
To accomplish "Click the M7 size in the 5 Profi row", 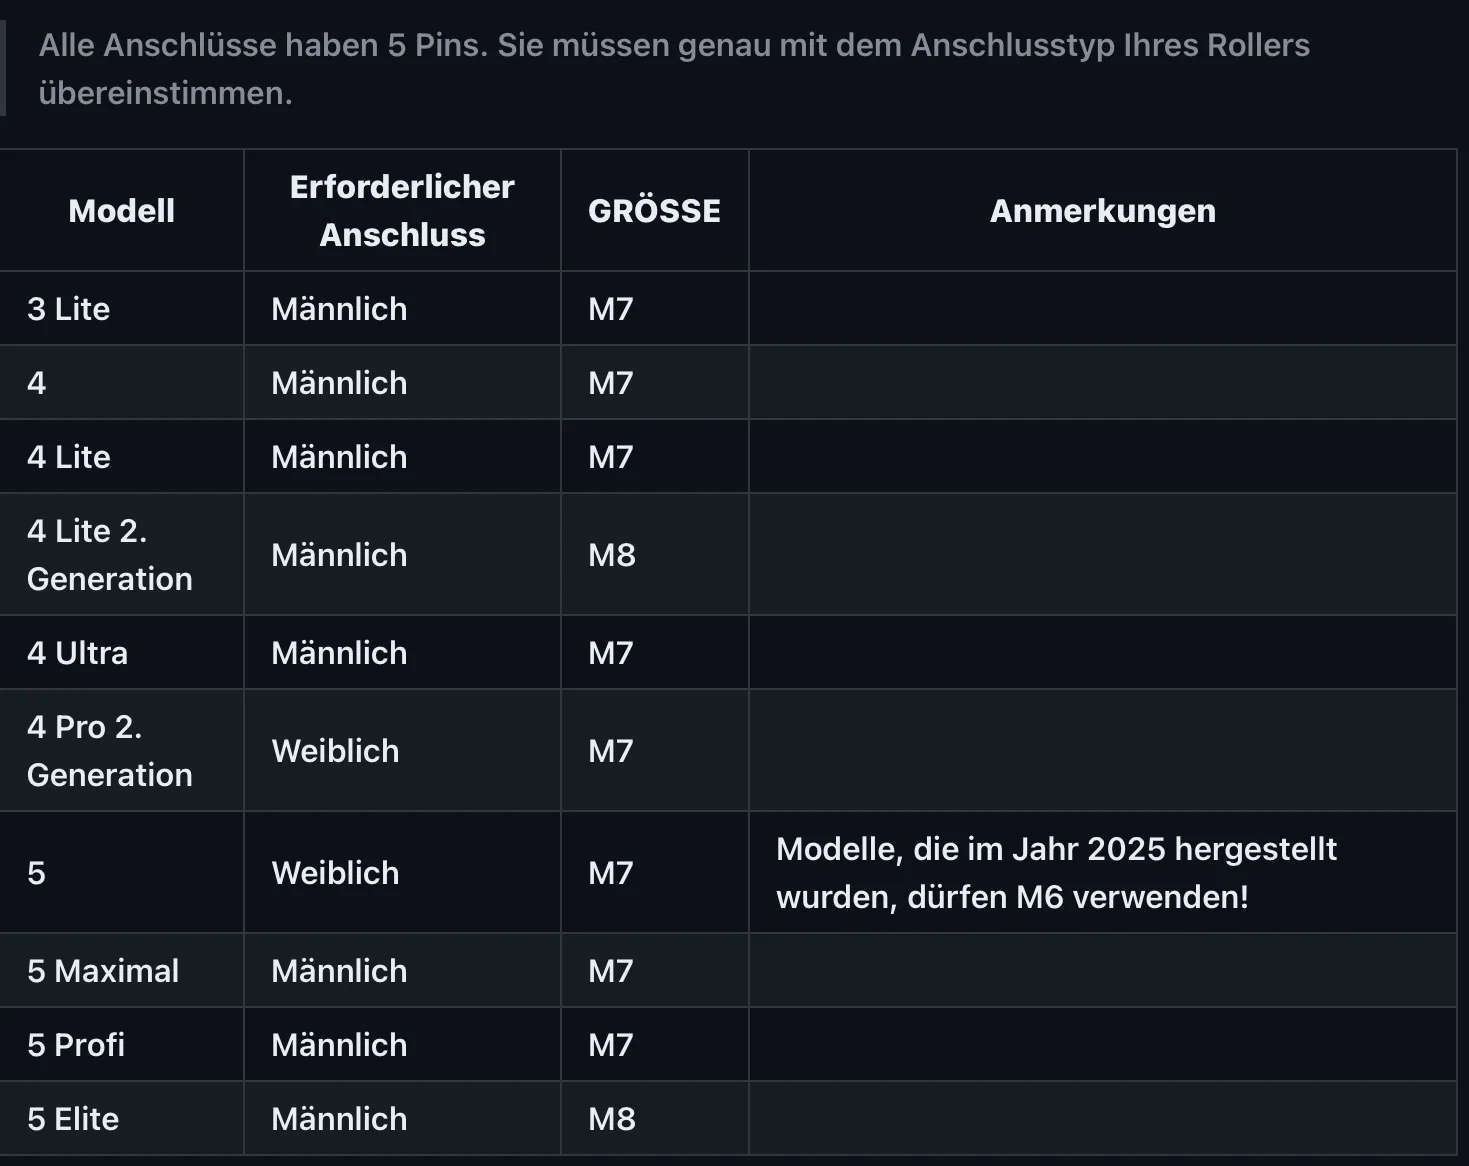I will 611,1045.
